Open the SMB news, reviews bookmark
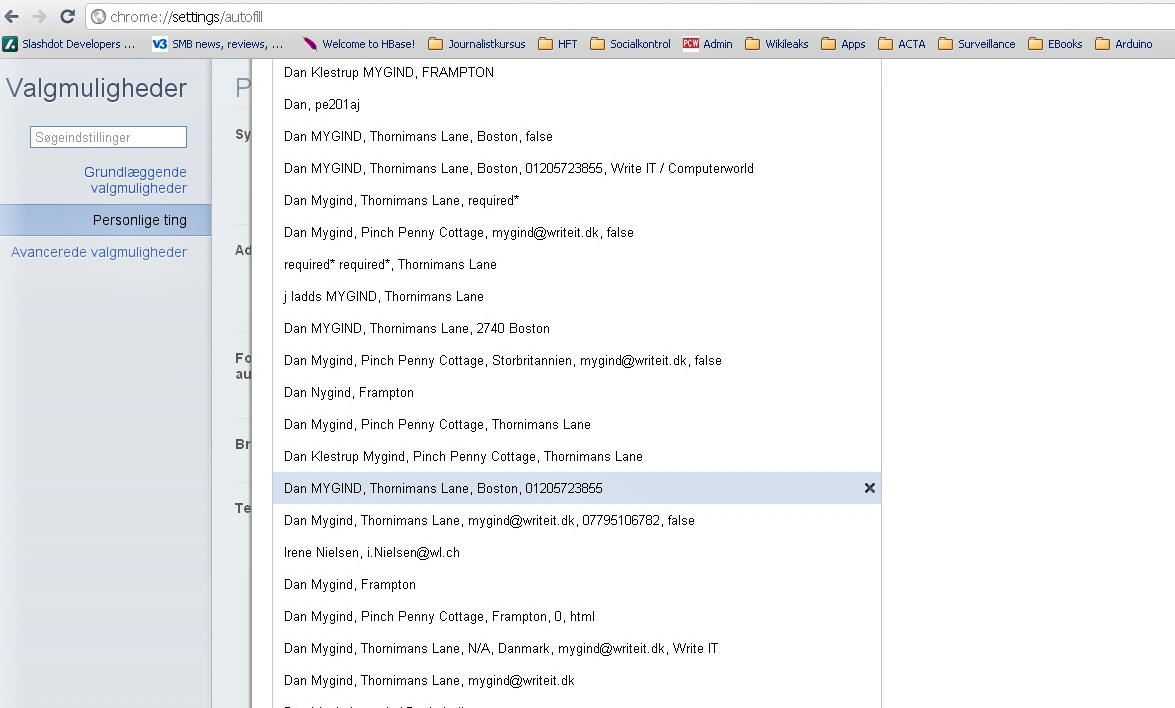Screen dimensions: 1175x708 pyautogui.click(x=218, y=44)
